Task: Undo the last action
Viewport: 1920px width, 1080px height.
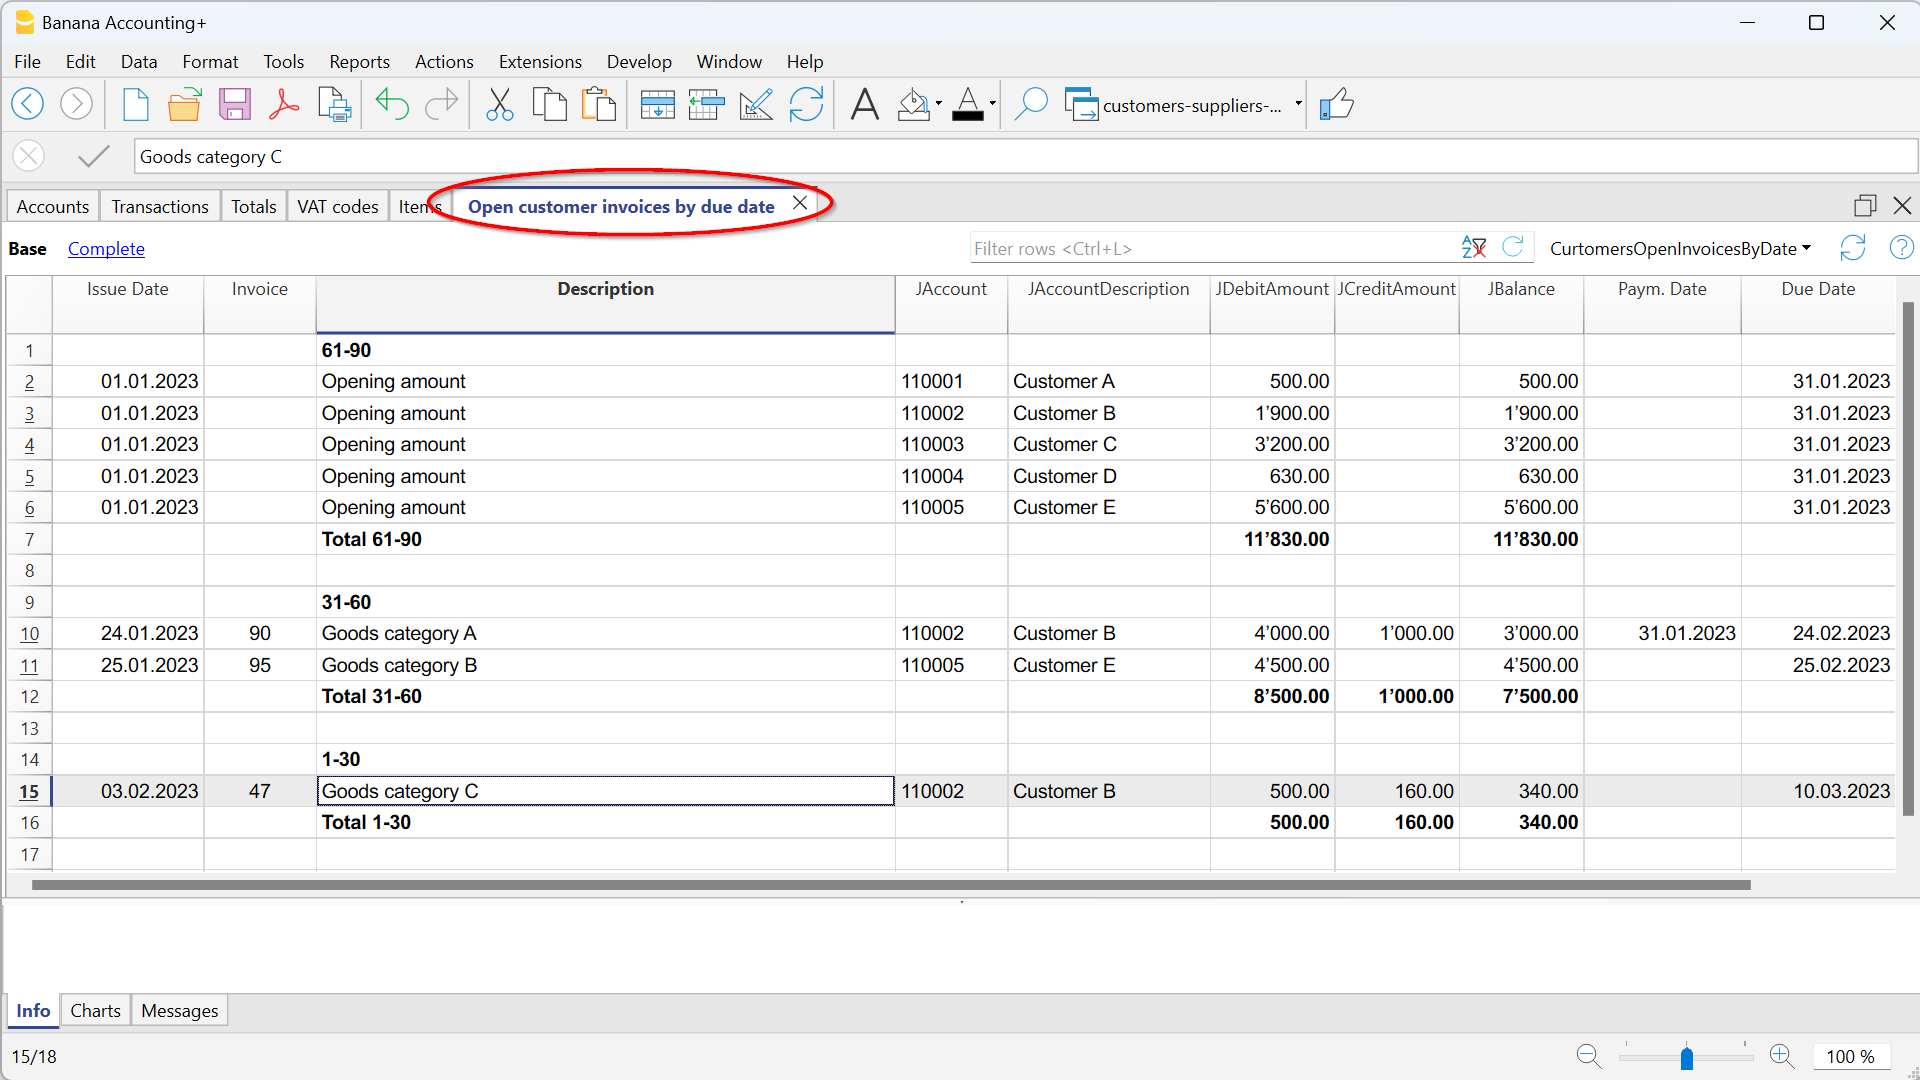Action: (x=393, y=104)
